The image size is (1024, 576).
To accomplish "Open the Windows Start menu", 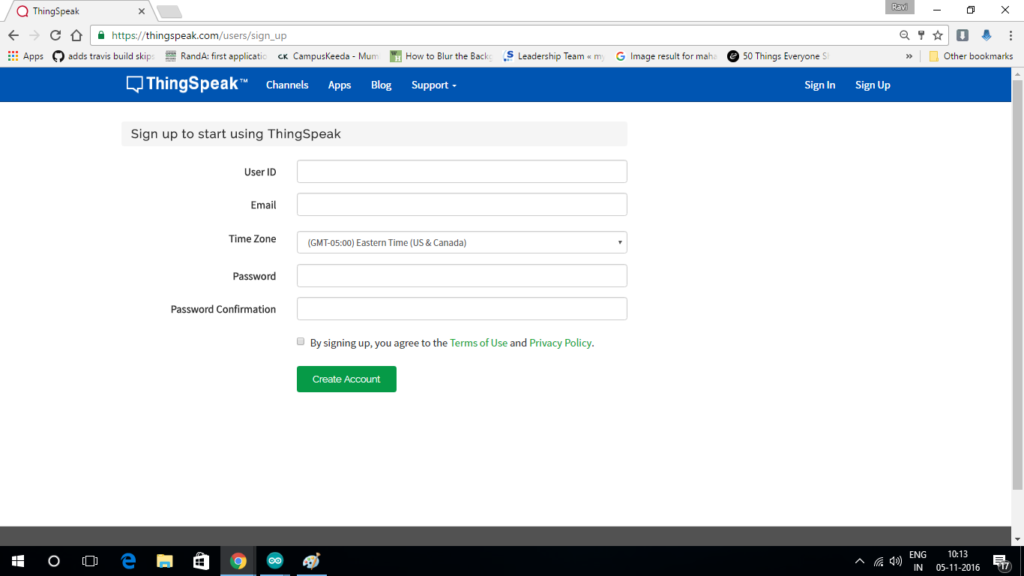I will point(18,561).
